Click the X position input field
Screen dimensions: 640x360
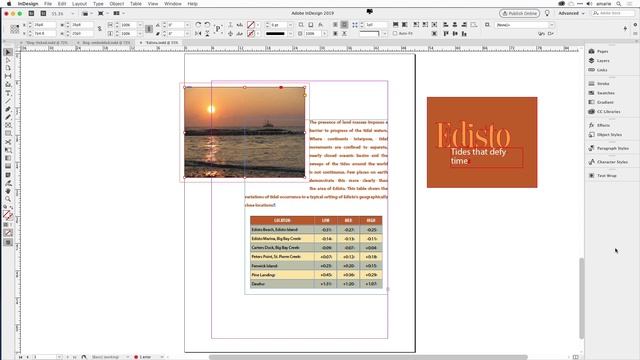[44, 25]
